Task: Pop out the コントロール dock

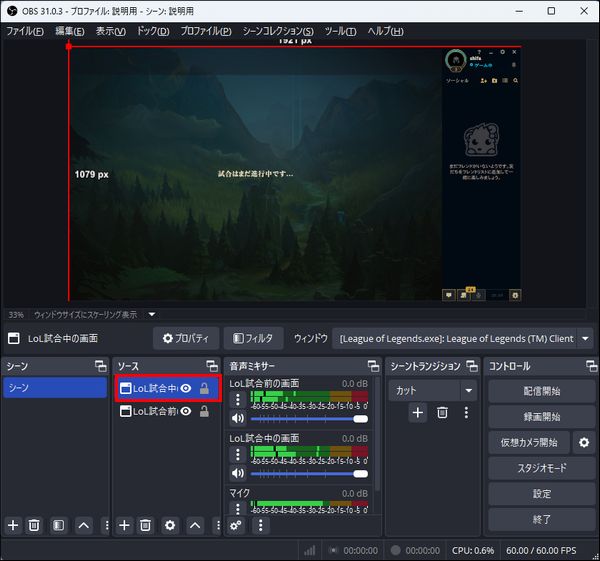Action: tap(592, 366)
